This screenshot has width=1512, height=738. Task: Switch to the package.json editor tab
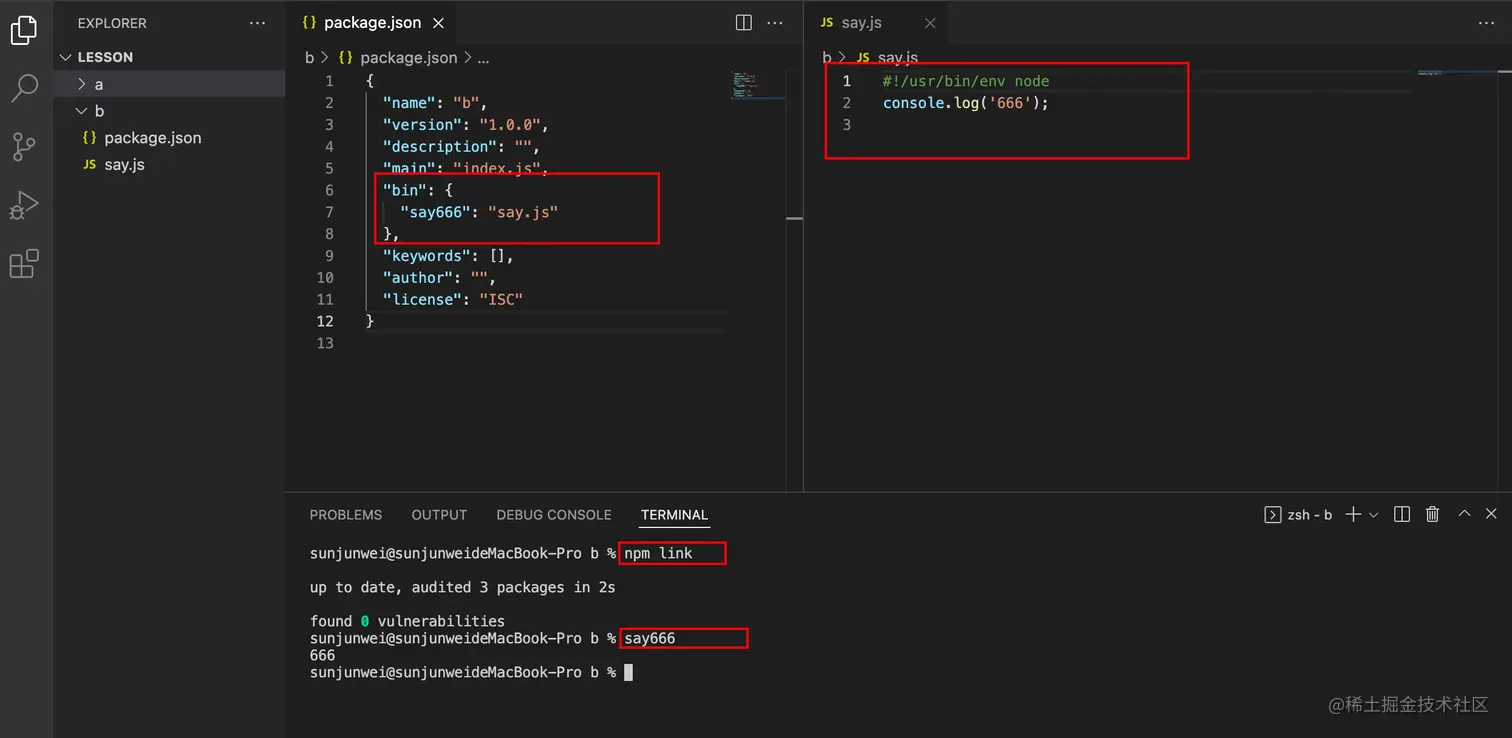click(x=372, y=23)
